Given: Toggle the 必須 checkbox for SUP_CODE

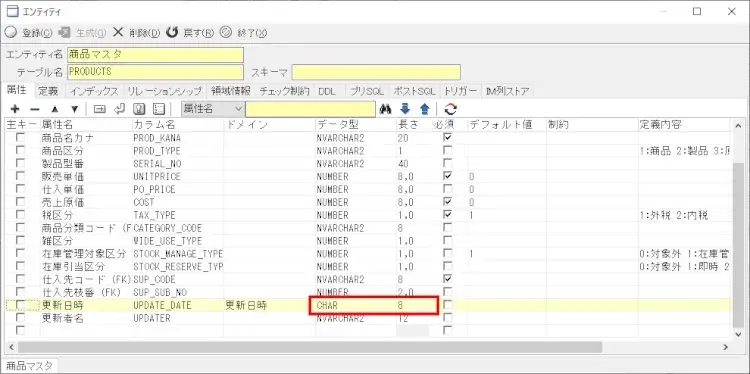Looking at the screenshot, I should pyautogui.click(x=448, y=279).
